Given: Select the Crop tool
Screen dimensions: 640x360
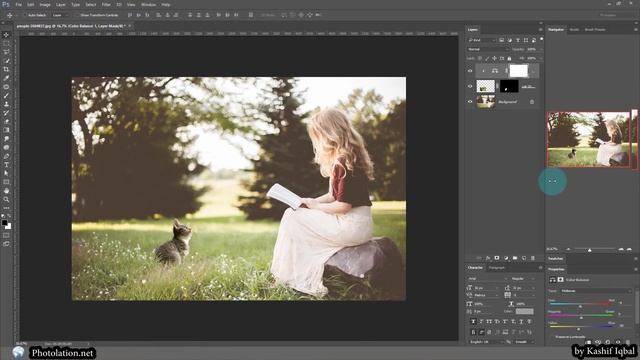Looking at the screenshot, I should [x=6, y=69].
